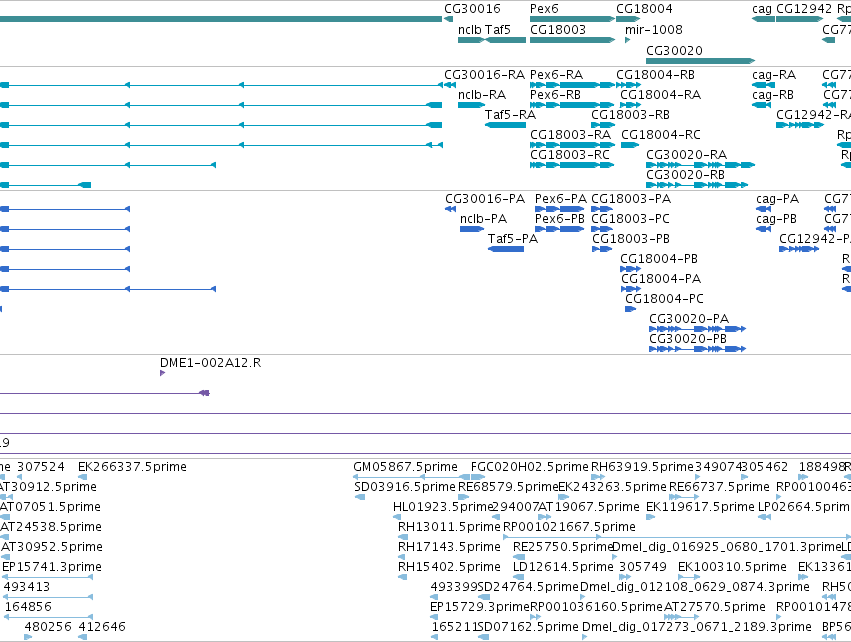The height and width of the screenshot is (642, 851).
Task: Select the Pex6-RA transcript label
Action: [x=556, y=75]
